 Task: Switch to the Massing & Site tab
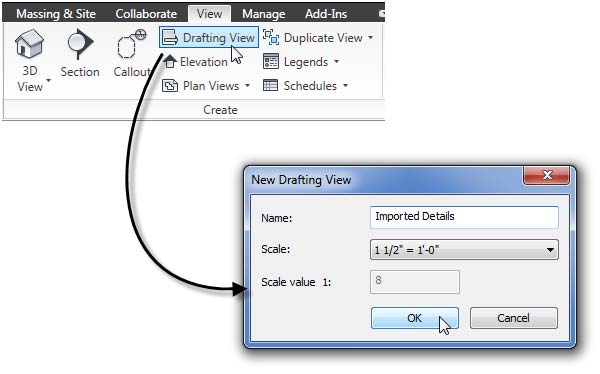point(56,14)
